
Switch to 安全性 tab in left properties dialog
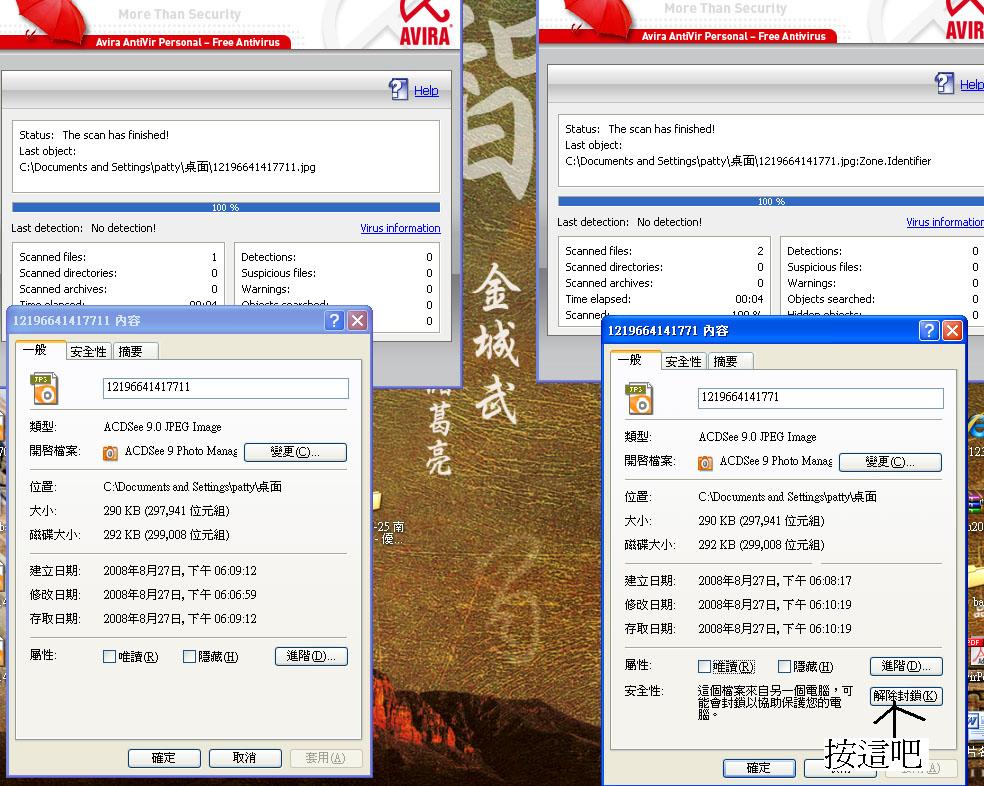coord(88,352)
